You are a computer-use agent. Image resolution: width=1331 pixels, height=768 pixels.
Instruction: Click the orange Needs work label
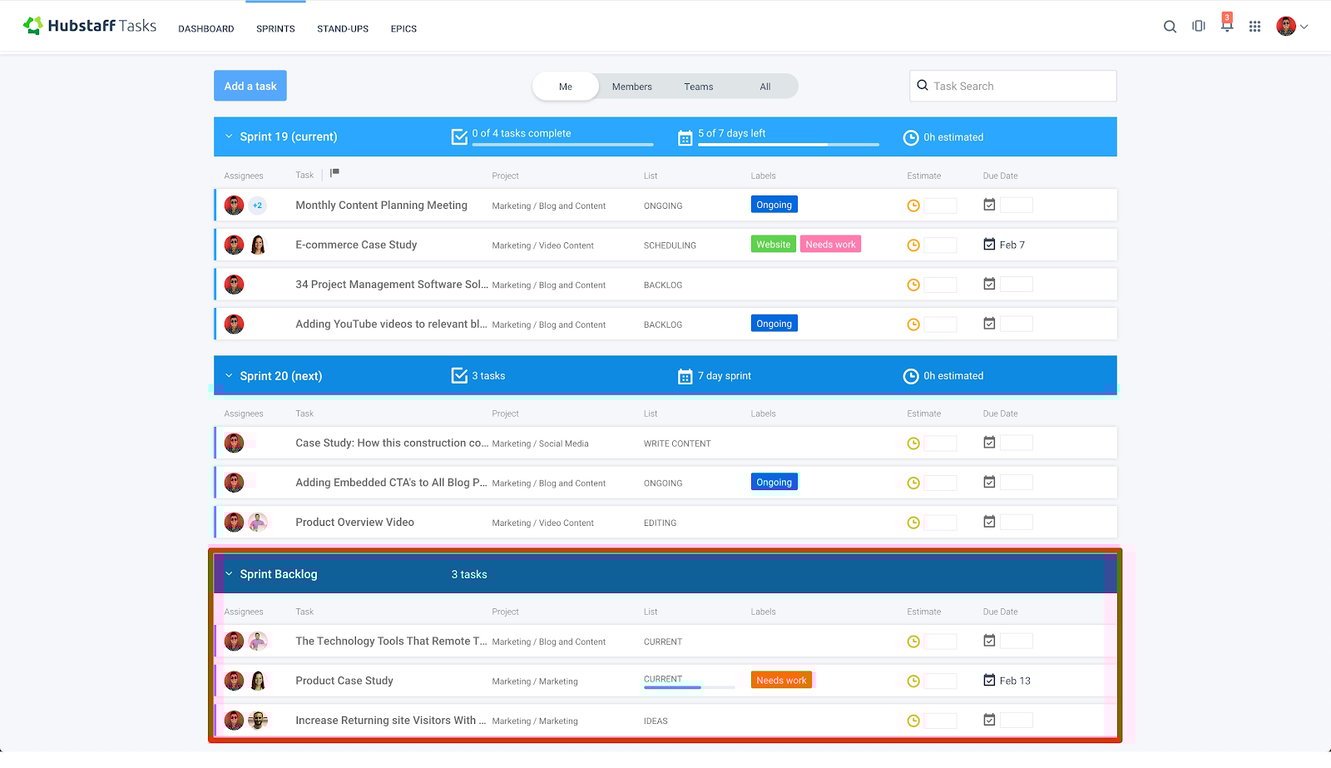click(x=781, y=680)
